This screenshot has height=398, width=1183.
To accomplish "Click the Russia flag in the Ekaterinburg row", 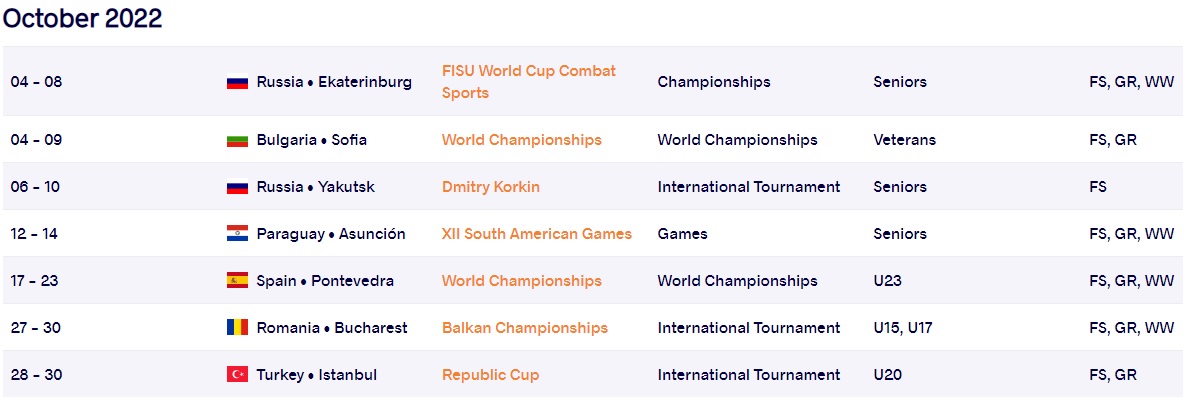I will pyautogui.click(x=238, y=82).
